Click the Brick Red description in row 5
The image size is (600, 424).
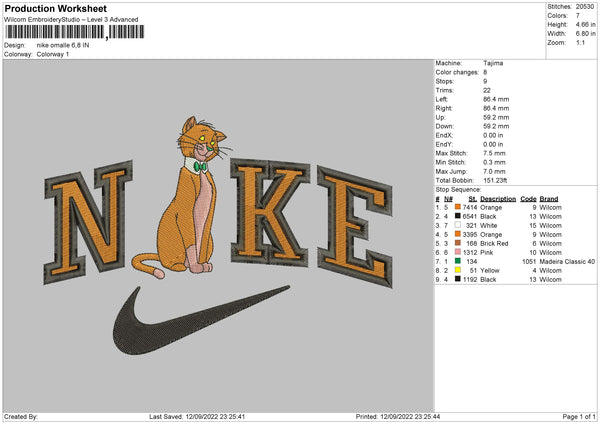pos(494,243)
